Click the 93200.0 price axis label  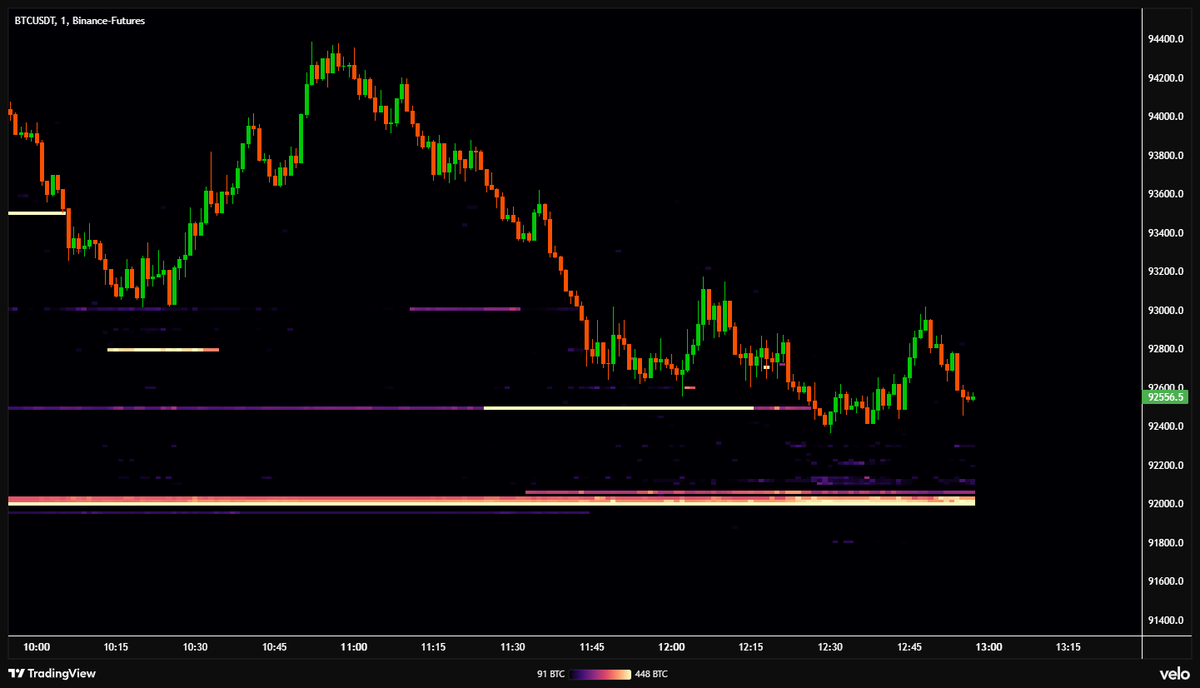click(1168, 272)
